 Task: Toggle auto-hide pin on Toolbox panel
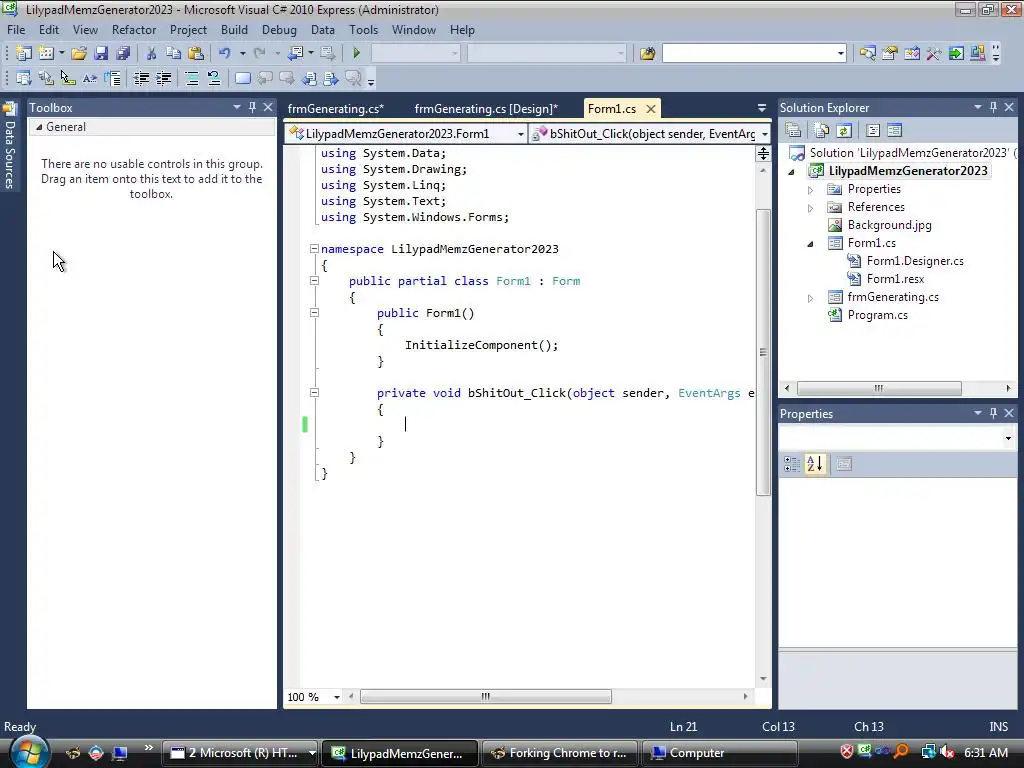click(252, 107)
